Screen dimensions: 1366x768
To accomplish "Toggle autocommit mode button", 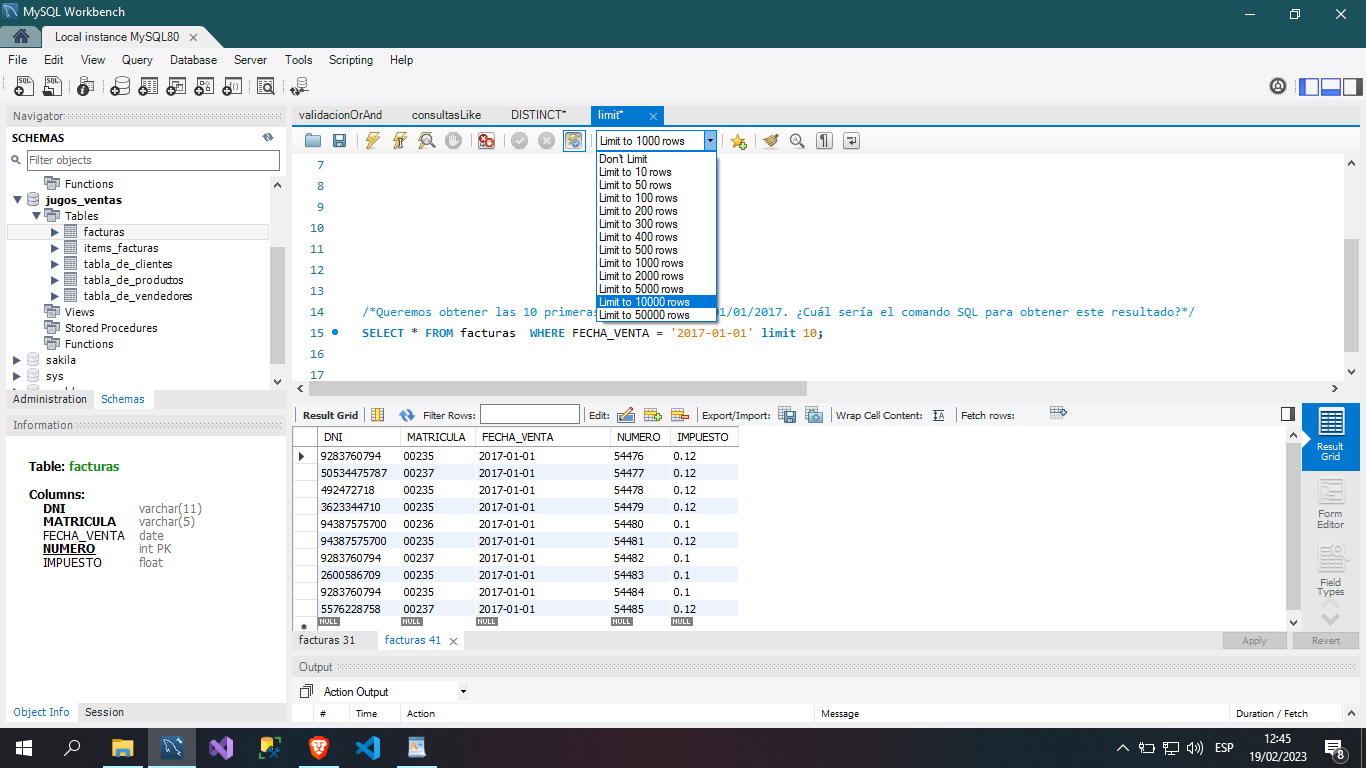I will (574, 141).
